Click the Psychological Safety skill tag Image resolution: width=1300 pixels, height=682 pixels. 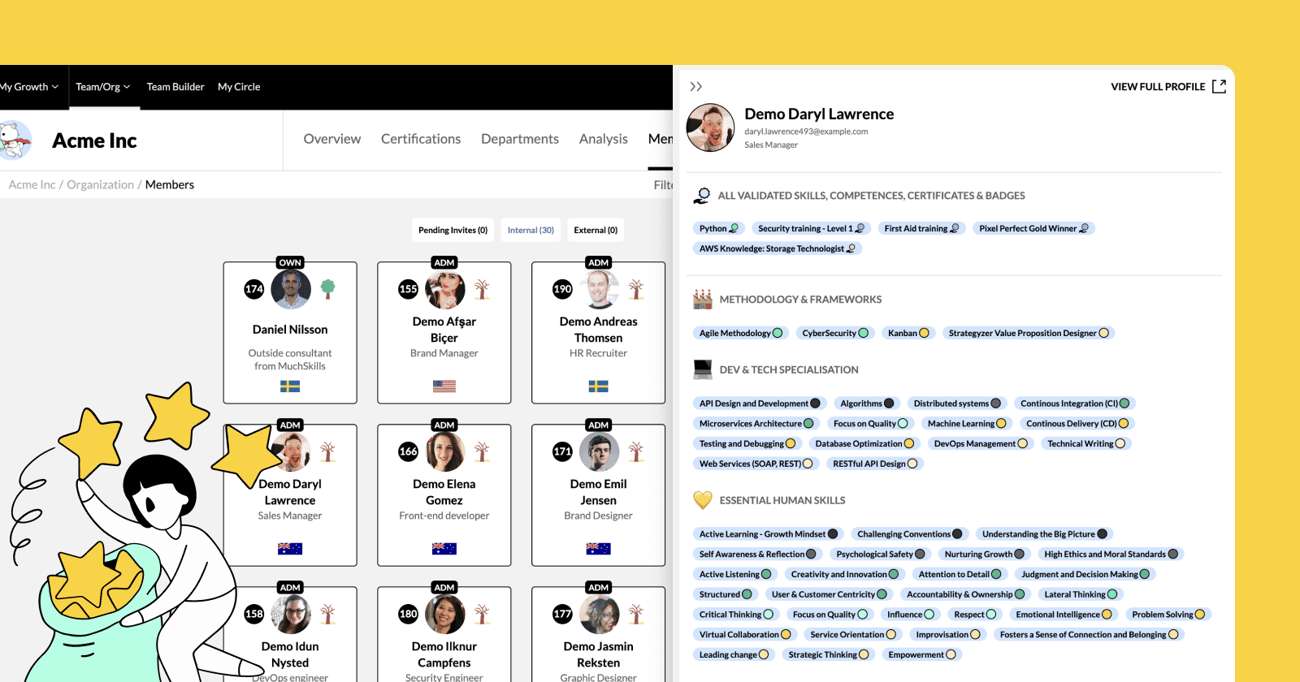(x=881, y=554)
